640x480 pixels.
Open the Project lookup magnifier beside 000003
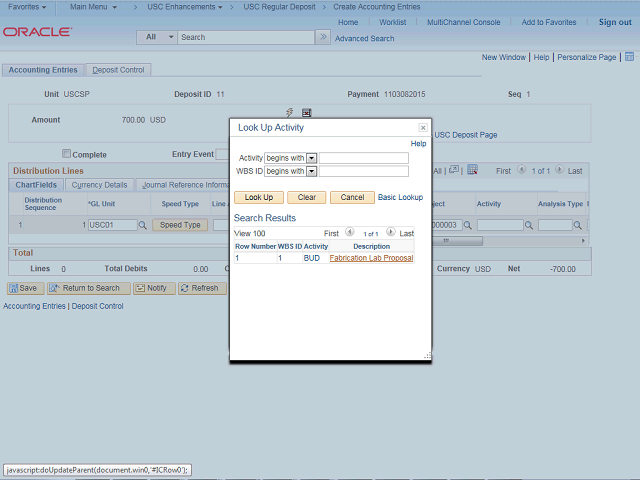(468, 225)
